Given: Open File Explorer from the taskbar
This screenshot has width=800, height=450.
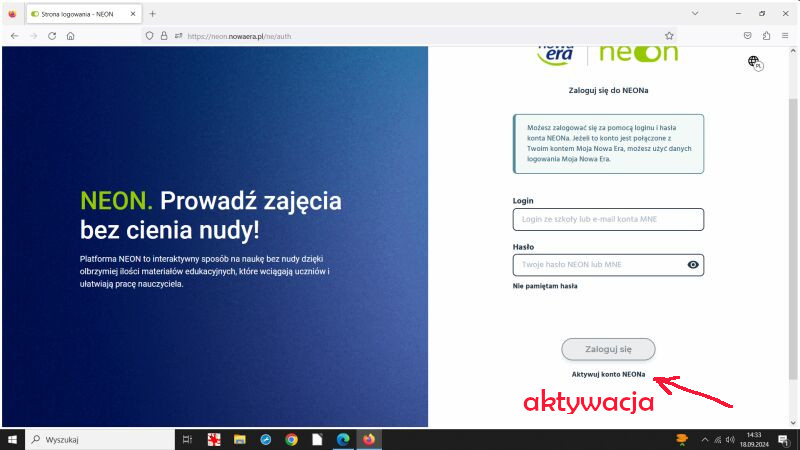Looking at the screenshot, I should coord(239,439).
